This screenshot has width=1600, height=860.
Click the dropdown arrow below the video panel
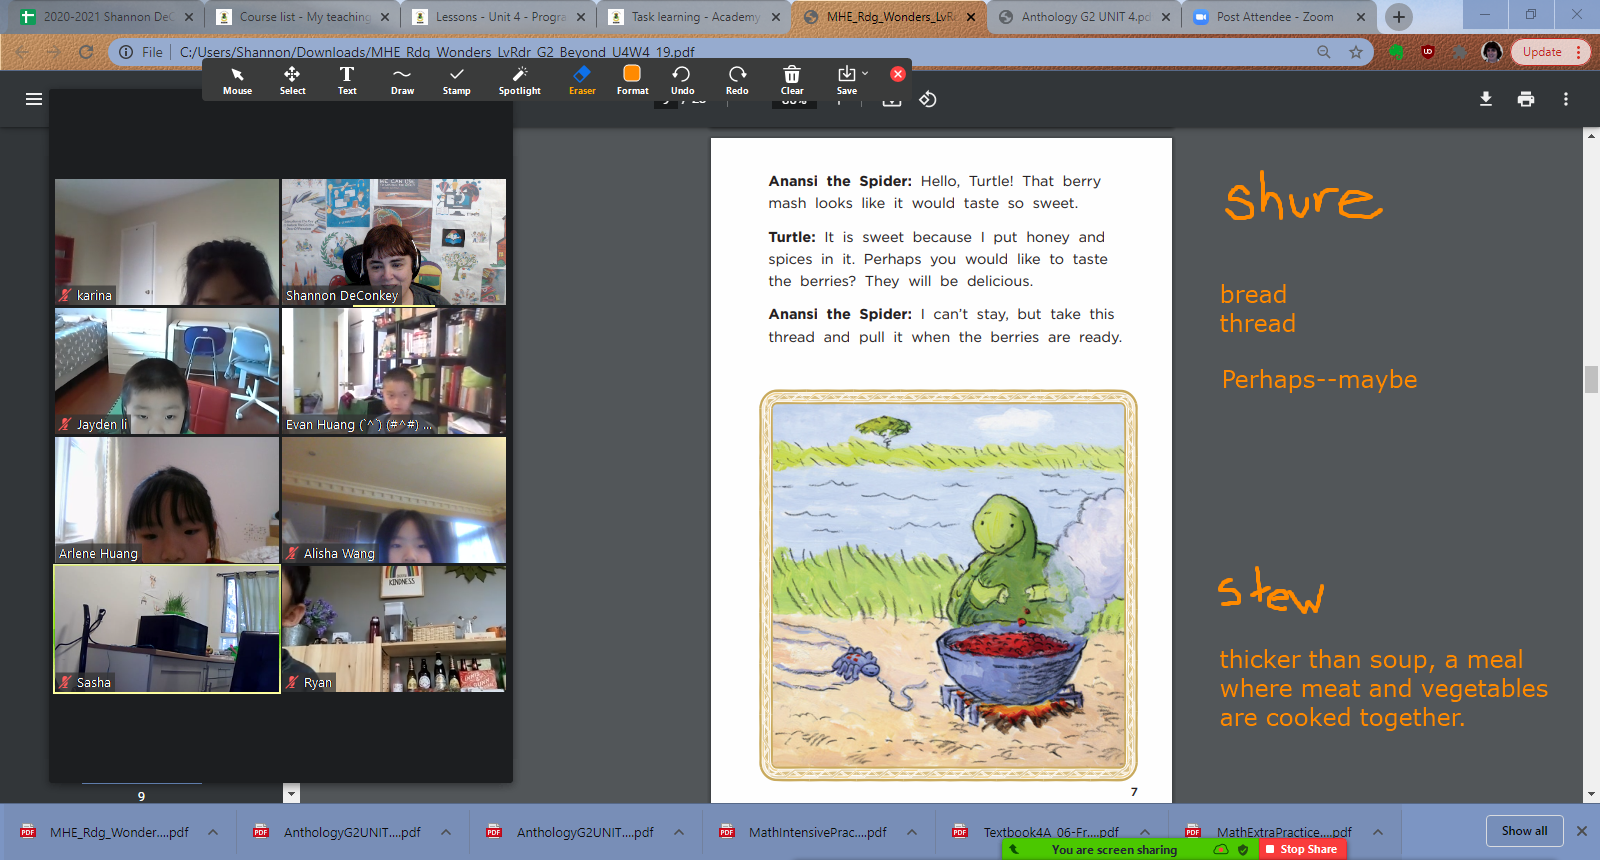(x=291, y=794)
